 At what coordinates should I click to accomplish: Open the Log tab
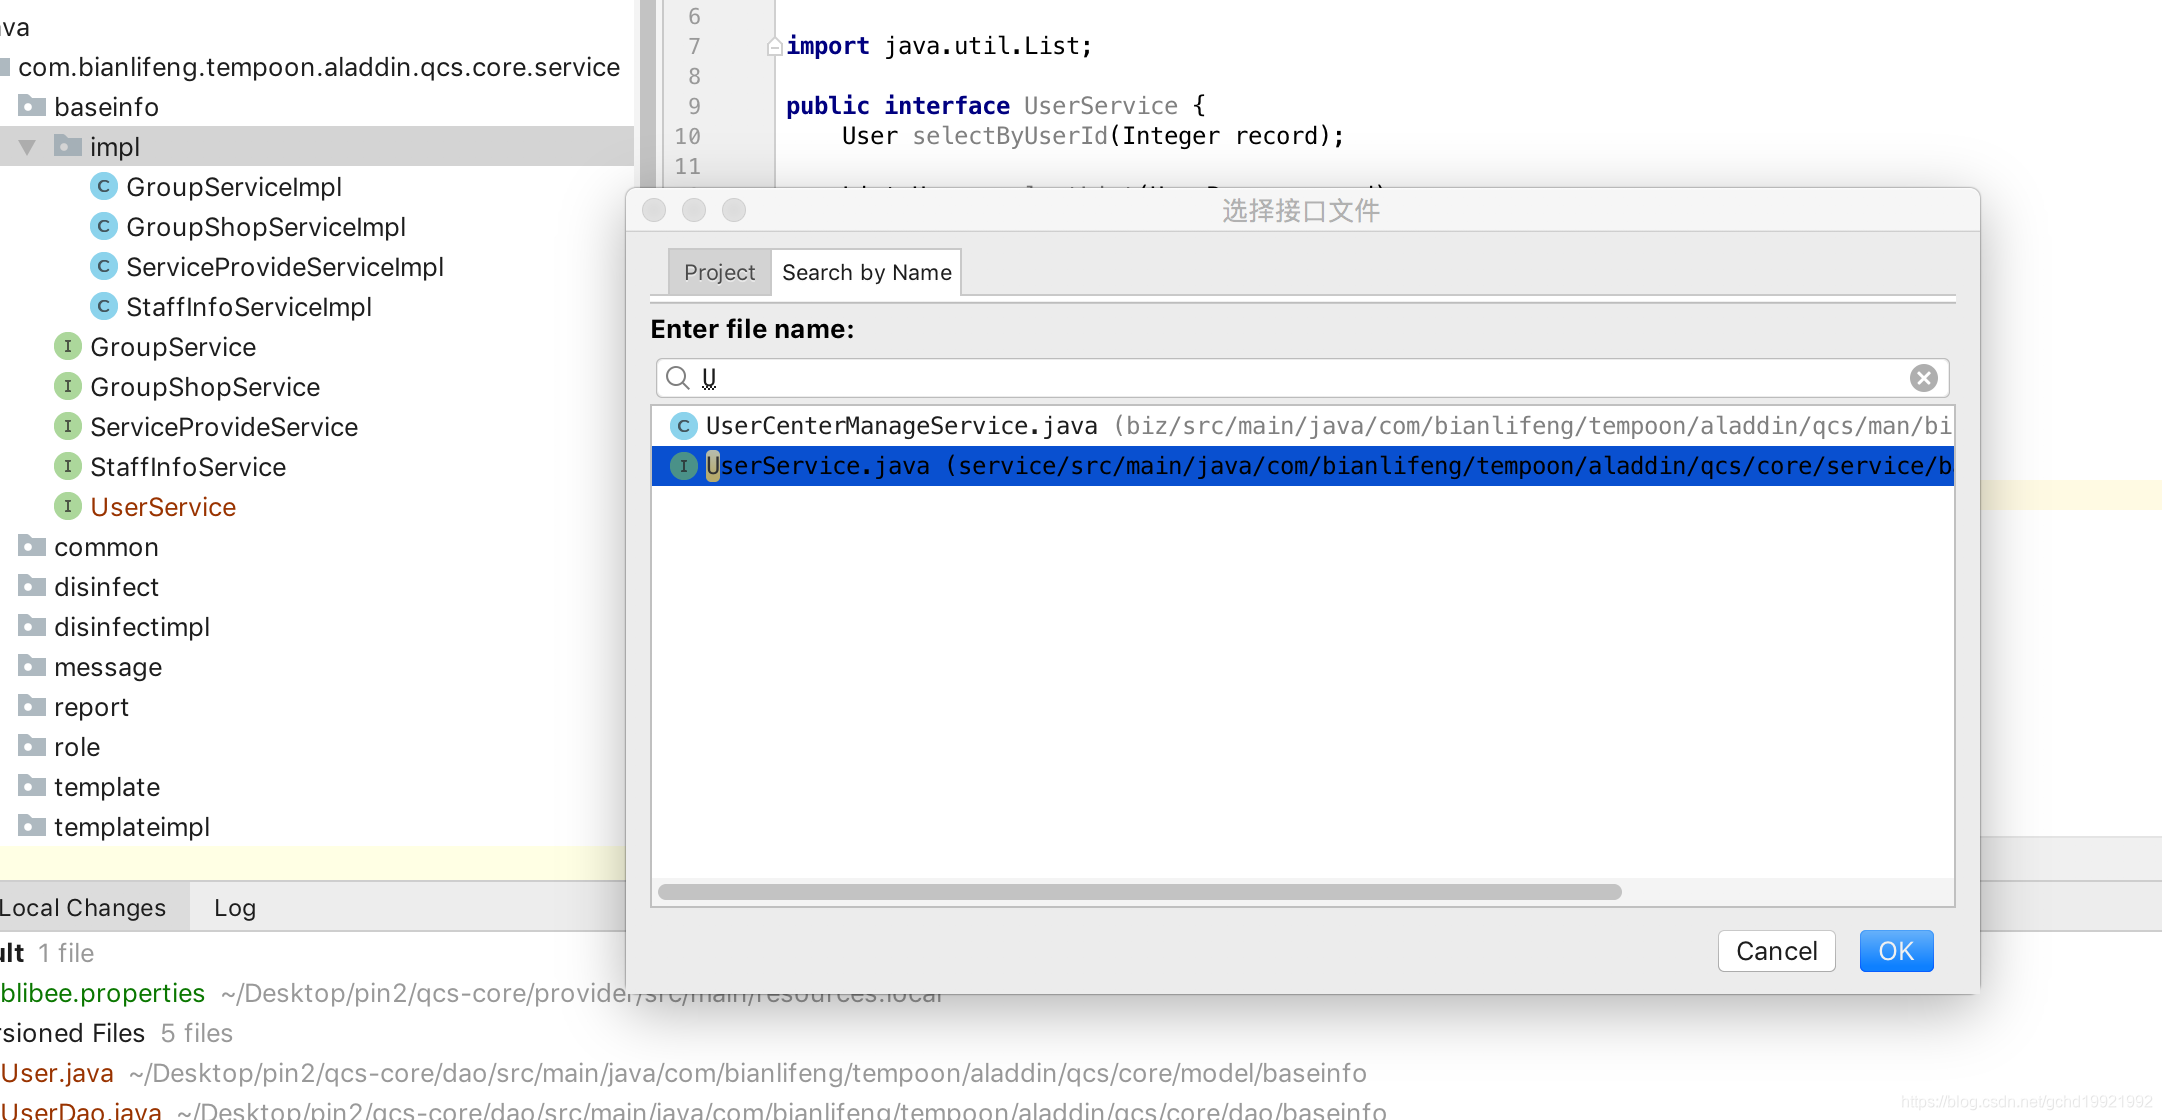235,907
